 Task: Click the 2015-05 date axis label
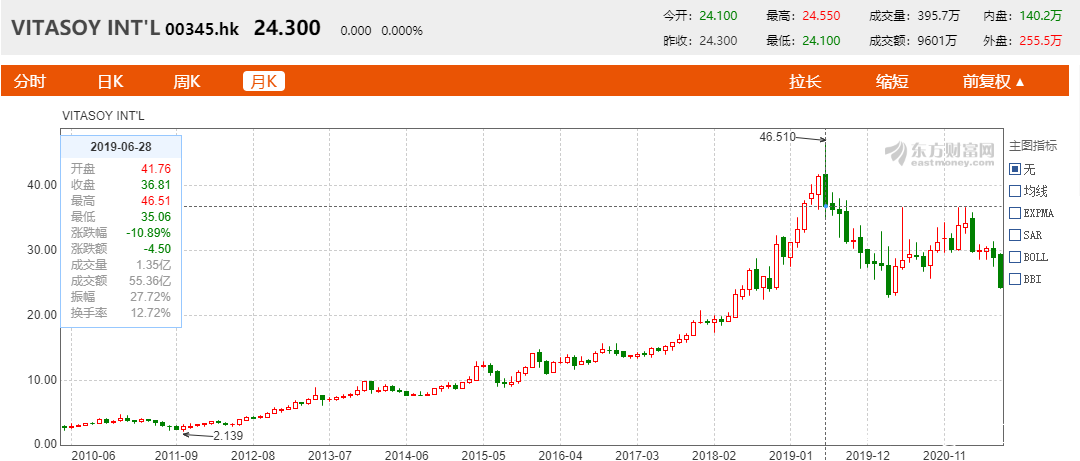click(x=484, y=455)
